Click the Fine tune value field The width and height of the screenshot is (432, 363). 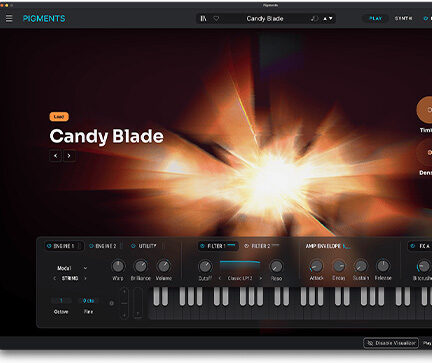click(x=88, y=301)
